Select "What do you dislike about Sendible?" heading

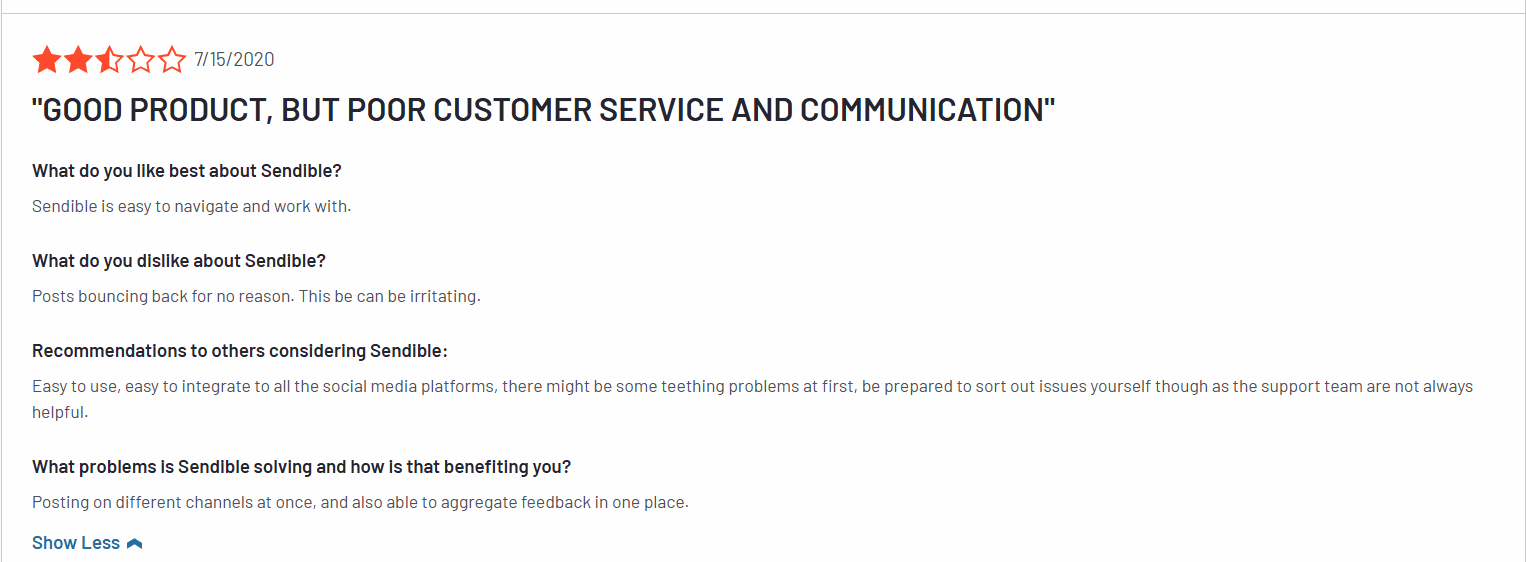pos(179,261)
